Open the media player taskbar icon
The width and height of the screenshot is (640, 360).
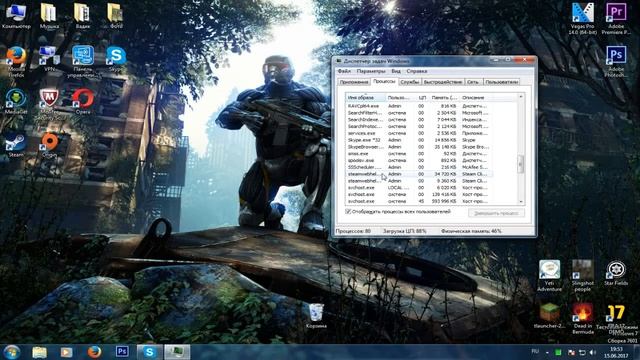point(67,352)
